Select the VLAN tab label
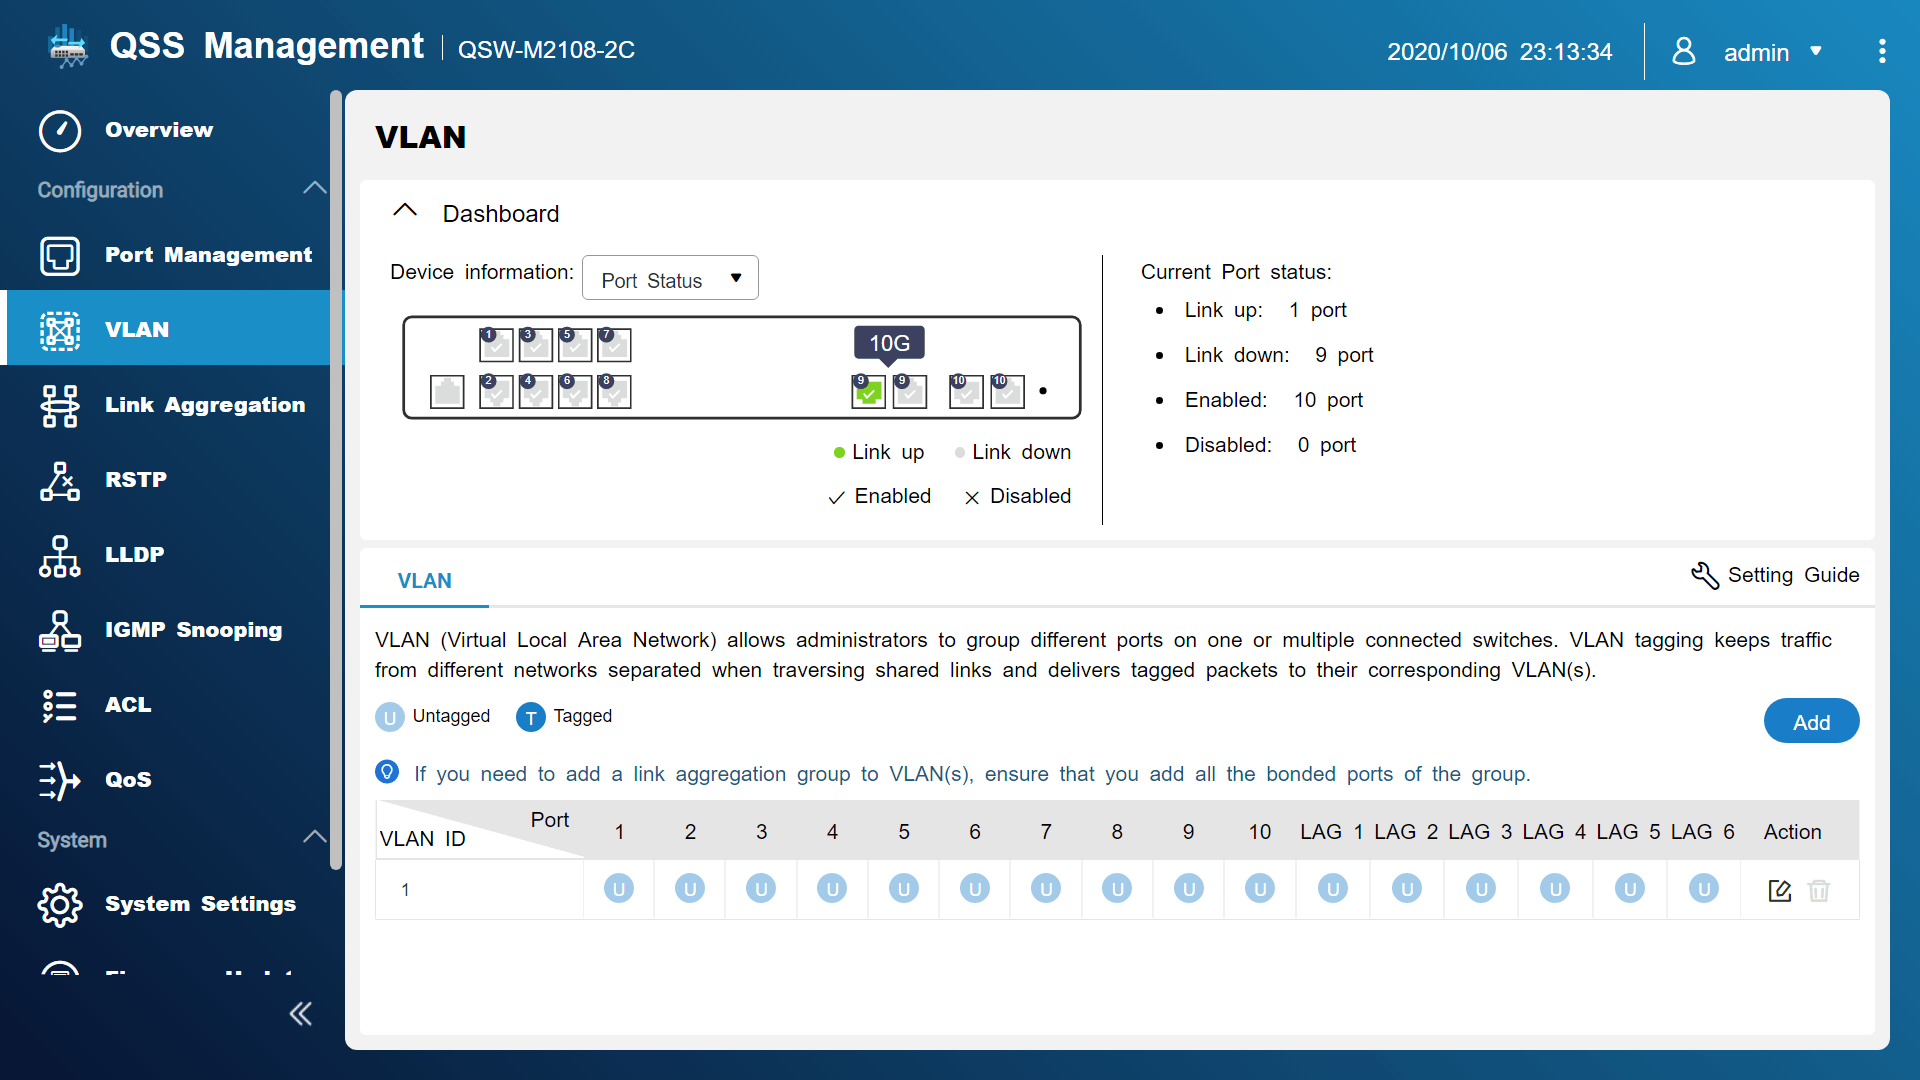1920x1080 pixels. click(x=425, y=580)
